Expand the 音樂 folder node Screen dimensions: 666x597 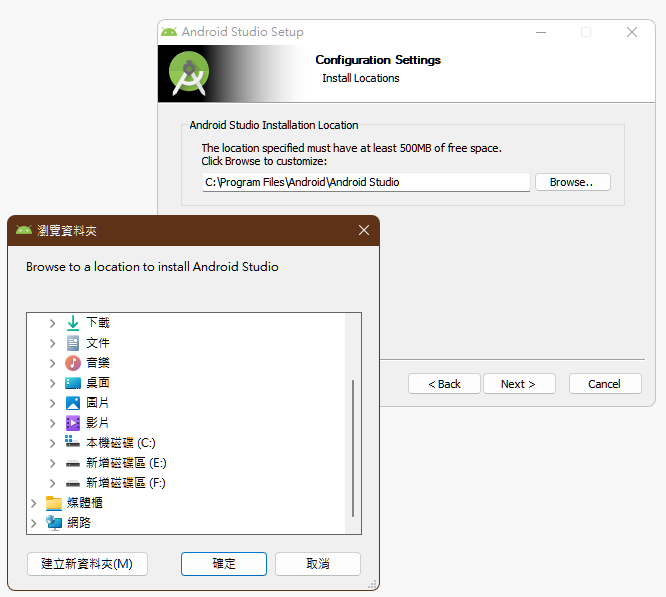52,363
